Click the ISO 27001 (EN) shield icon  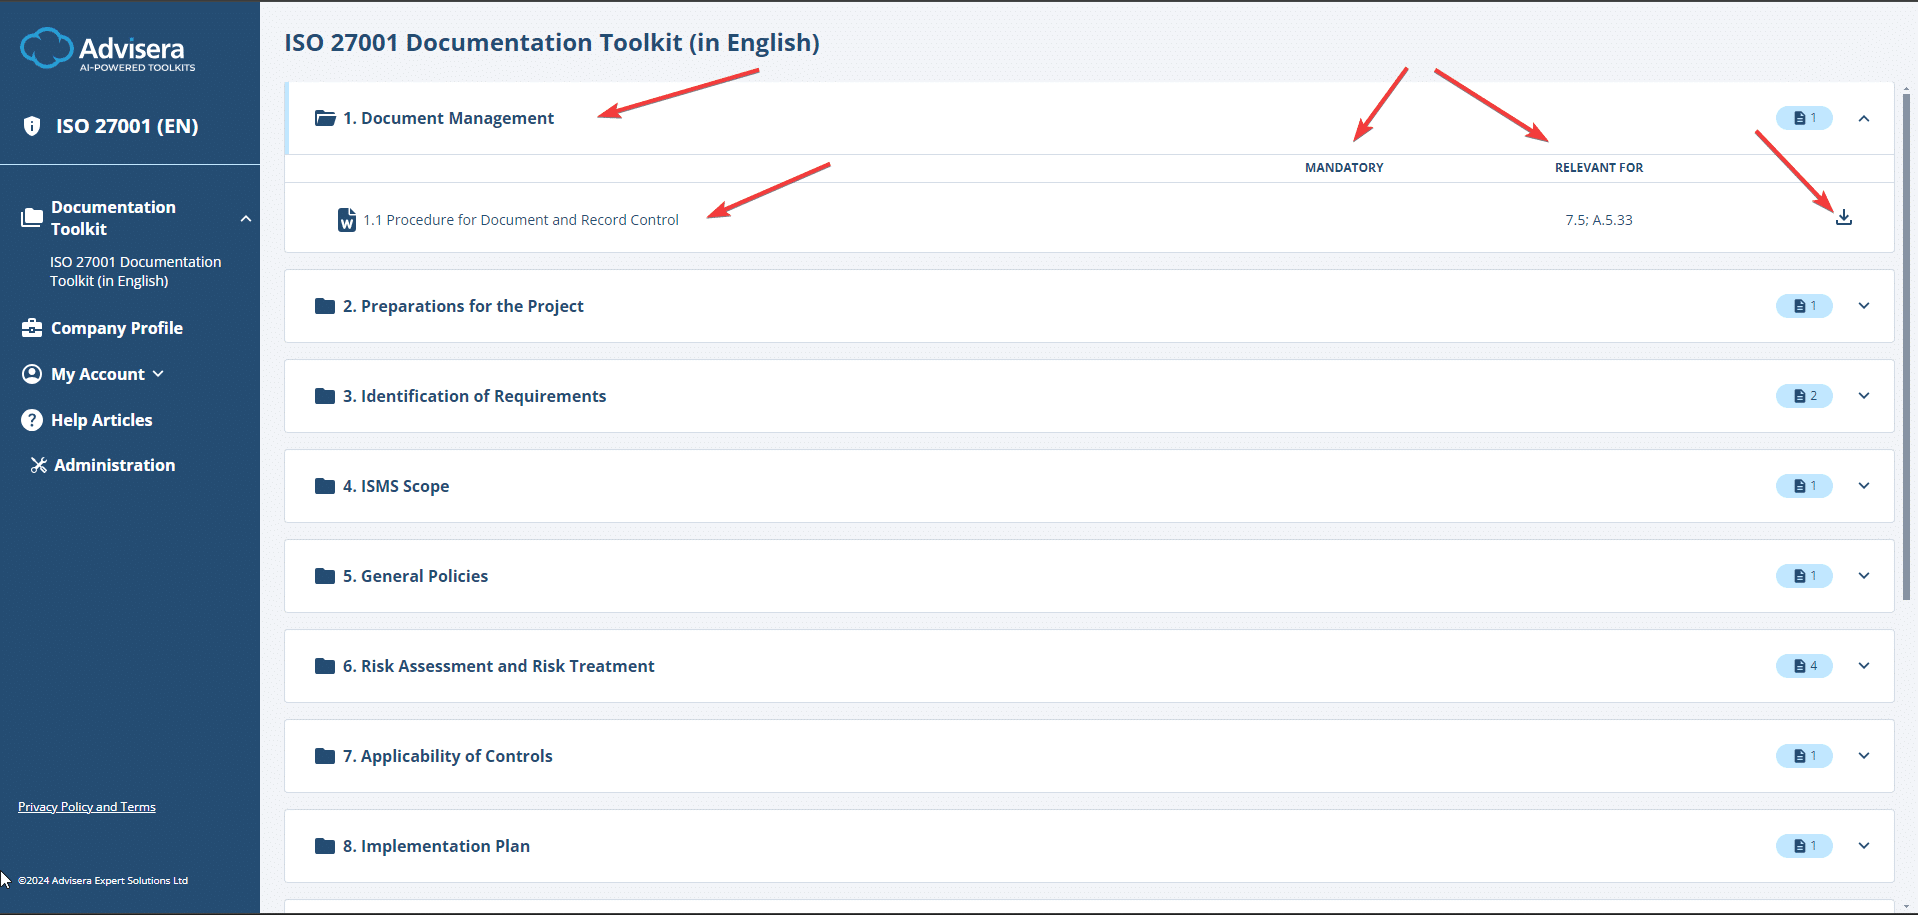click(32, 126)
